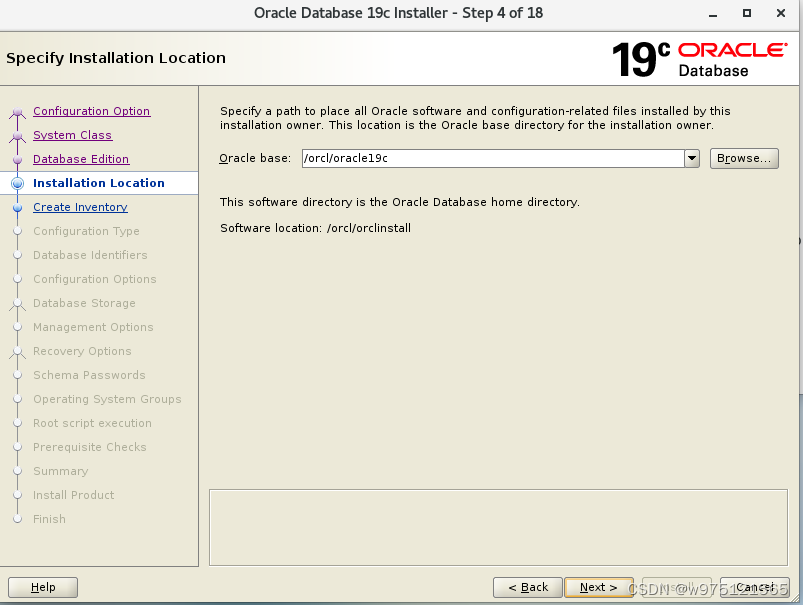
Task: Open the Create Inventory step
Action: (x=80, y=207)
